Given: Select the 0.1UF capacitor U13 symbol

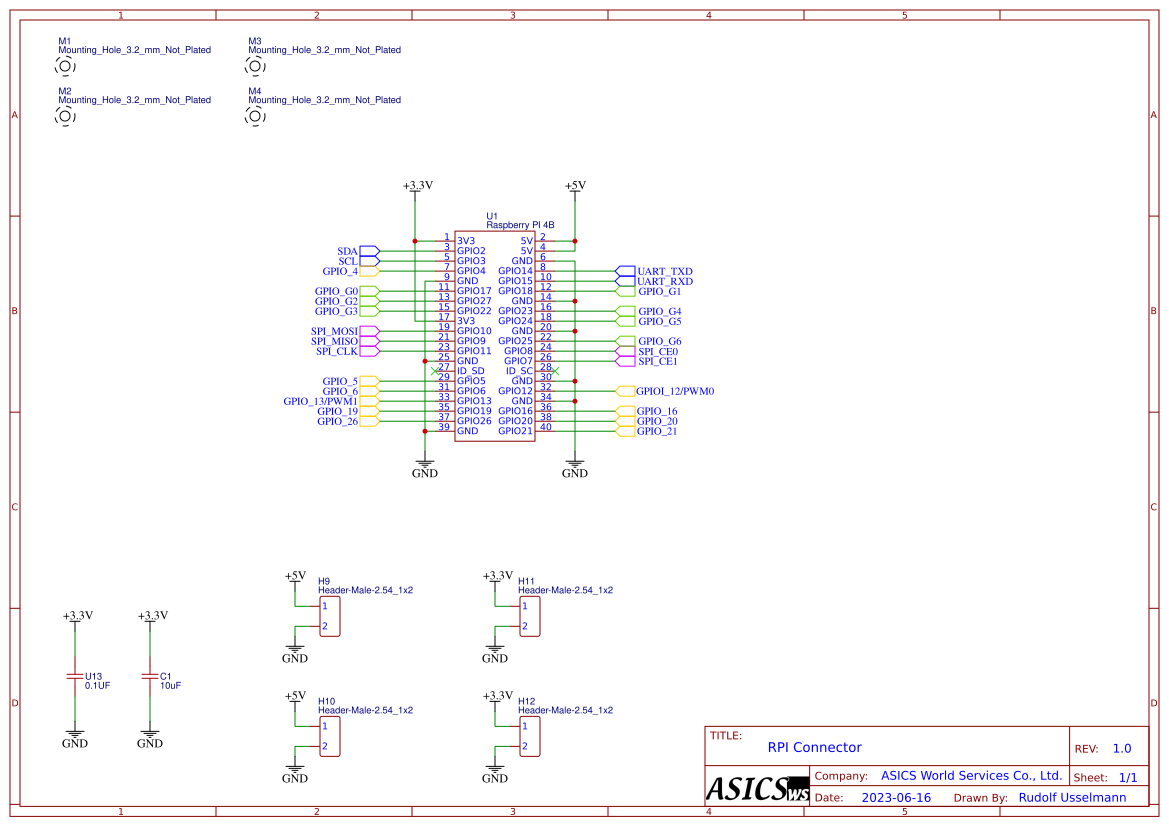Looking at the screenshot, I should 75,676.
